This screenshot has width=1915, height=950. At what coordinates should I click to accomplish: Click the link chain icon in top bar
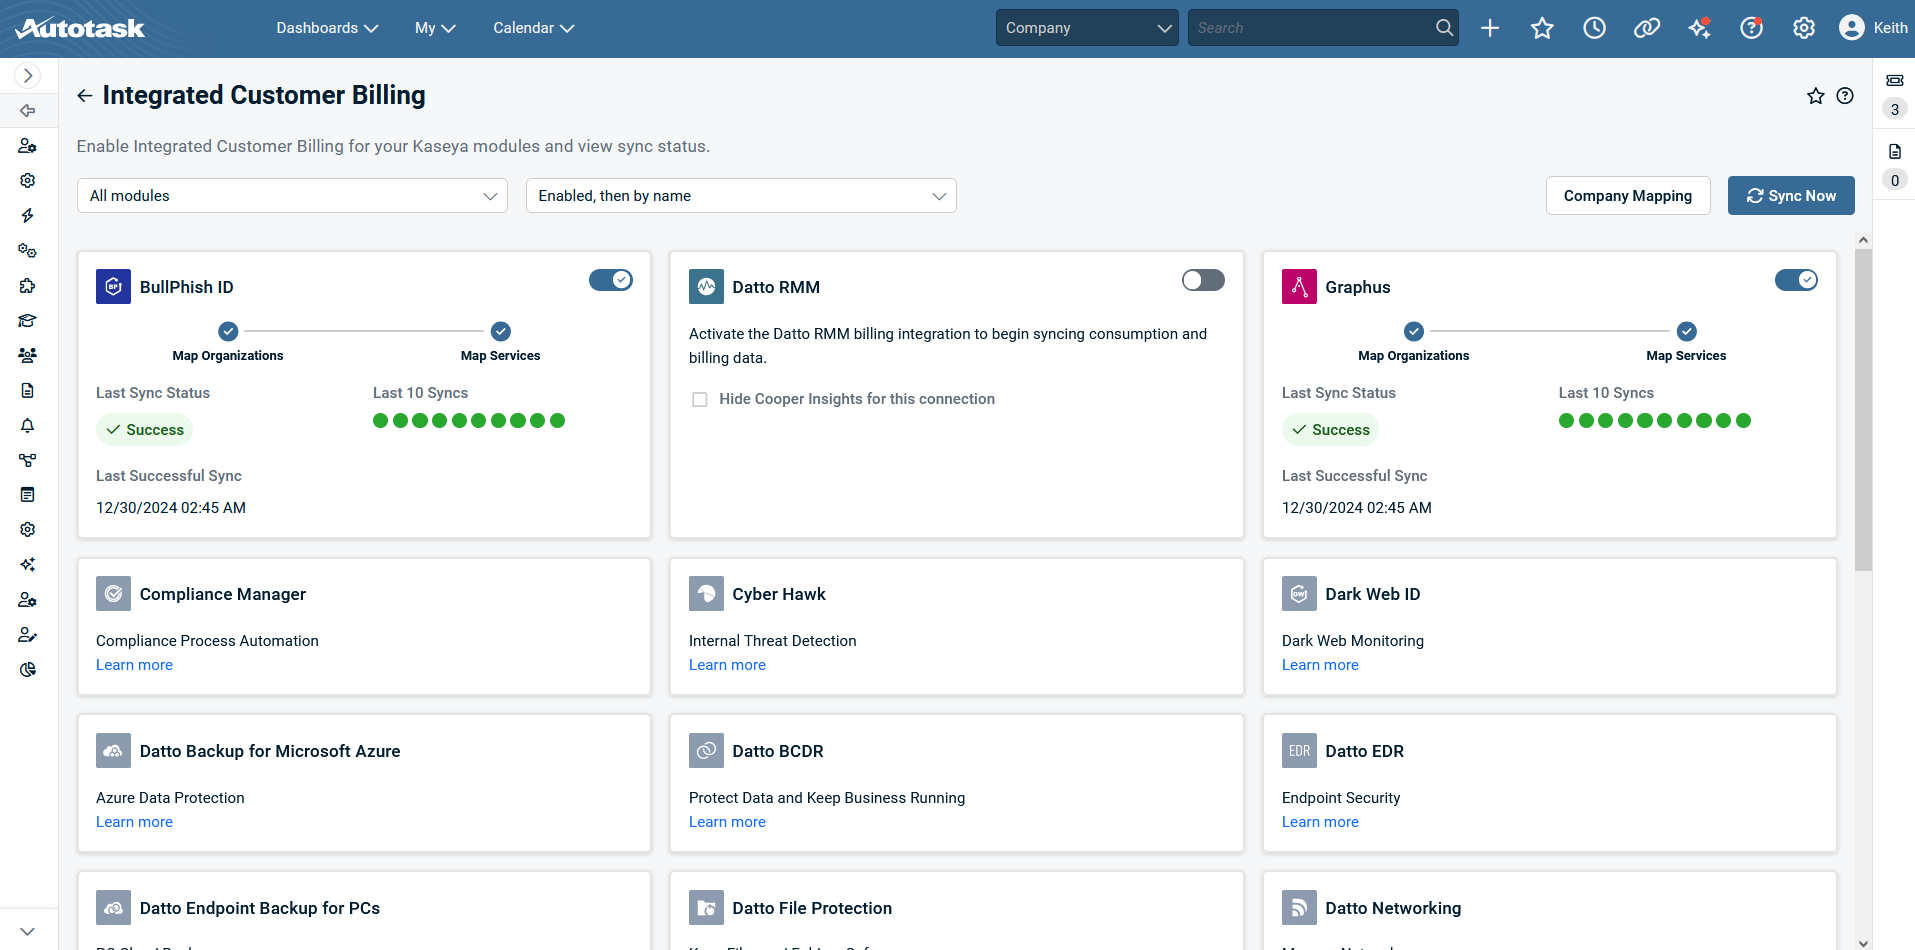[1646, 28]
